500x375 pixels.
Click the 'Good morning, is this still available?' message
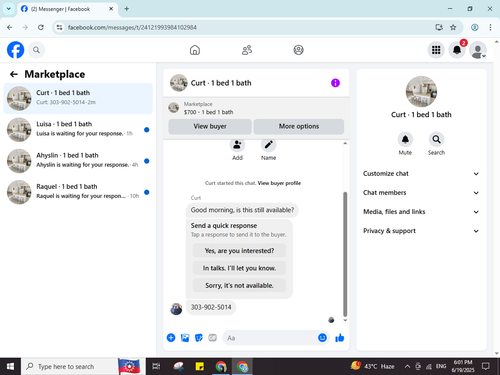[x=242, y=210]
